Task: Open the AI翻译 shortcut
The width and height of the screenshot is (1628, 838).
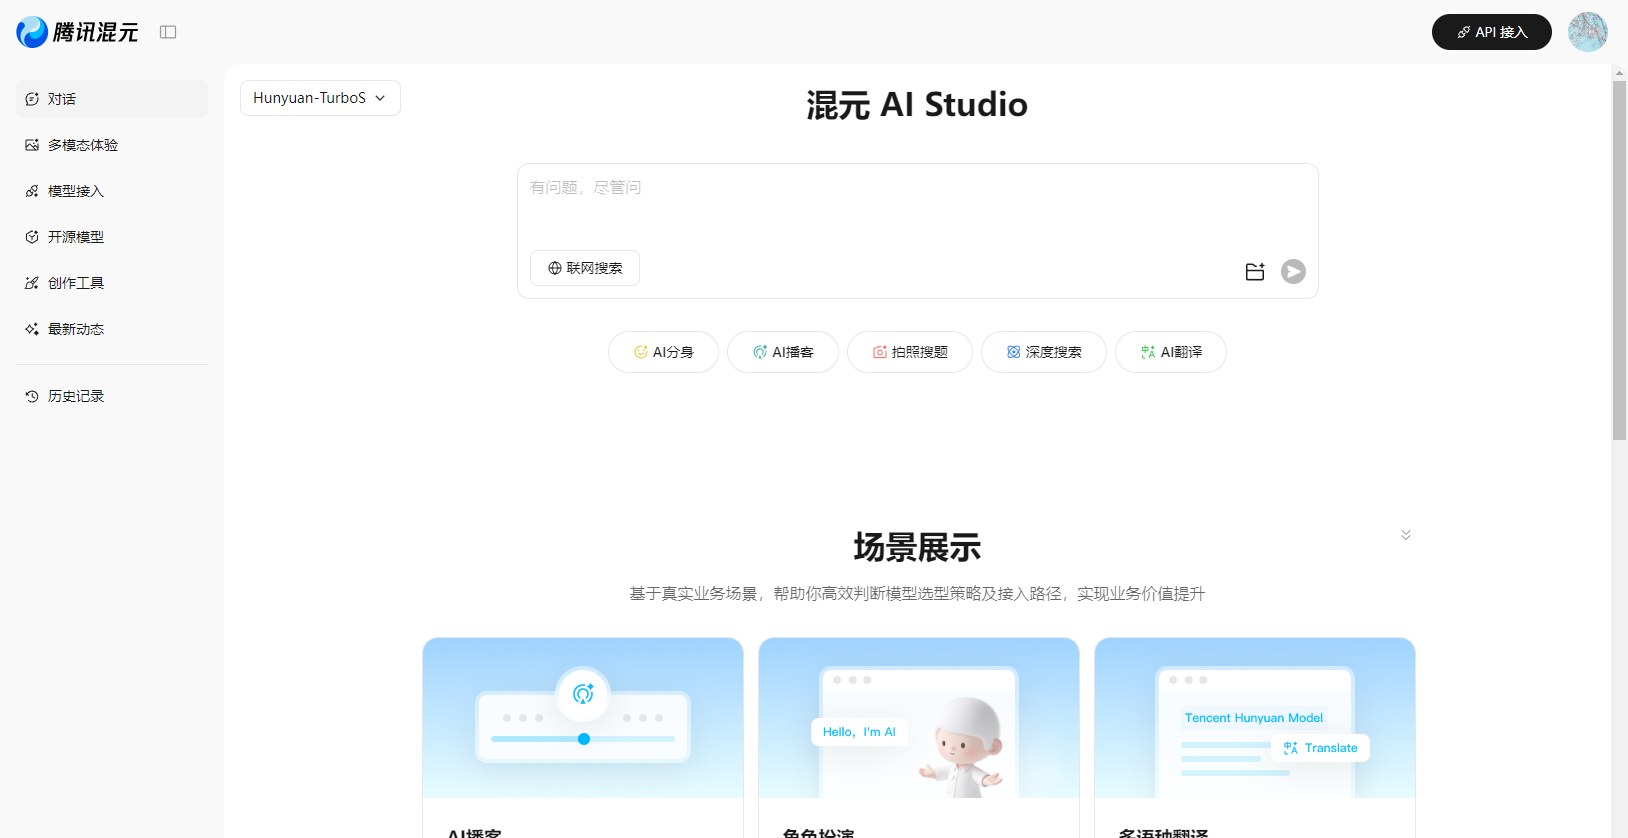Action: tap(1171, 352)
